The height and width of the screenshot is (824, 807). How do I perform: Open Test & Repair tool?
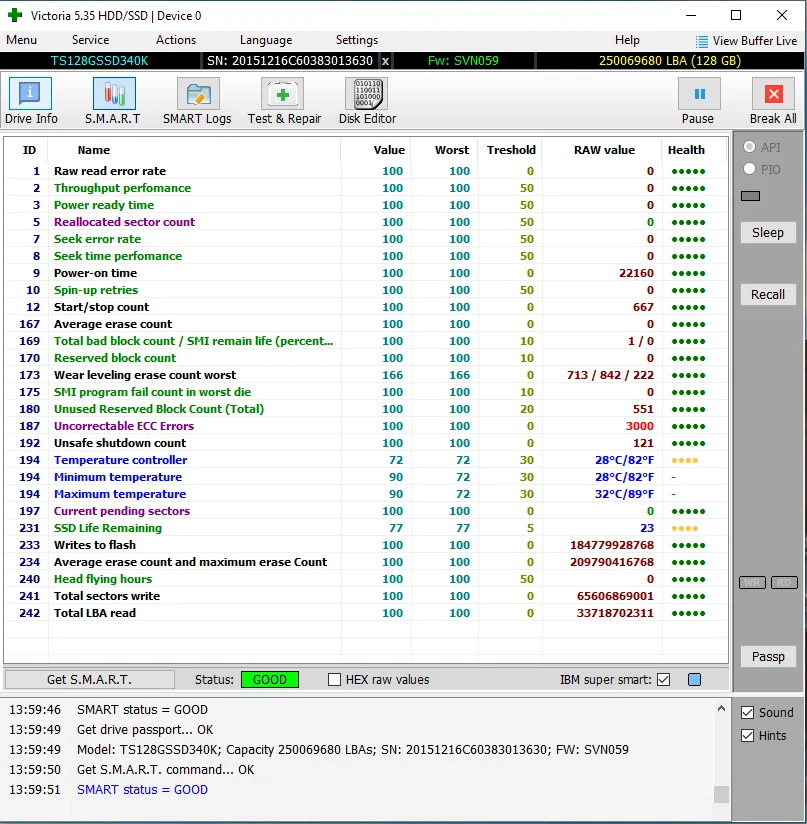tap(284, 101)
